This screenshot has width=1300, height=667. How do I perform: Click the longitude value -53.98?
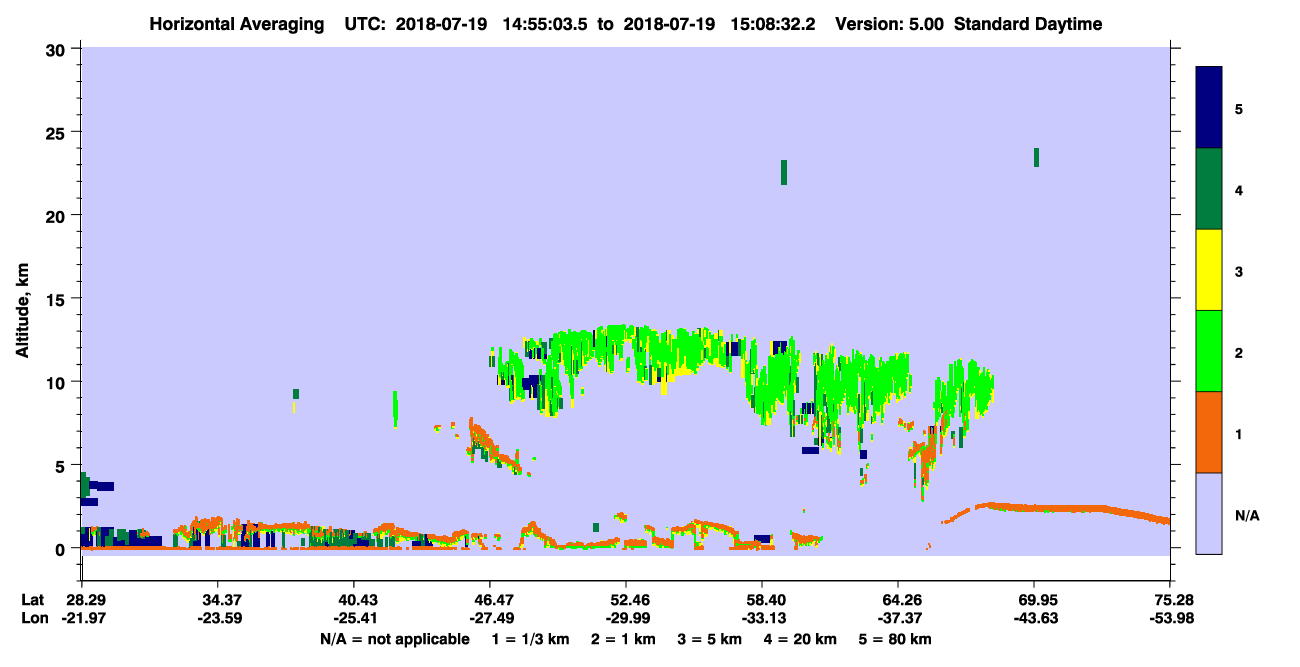click(1169, 618)
